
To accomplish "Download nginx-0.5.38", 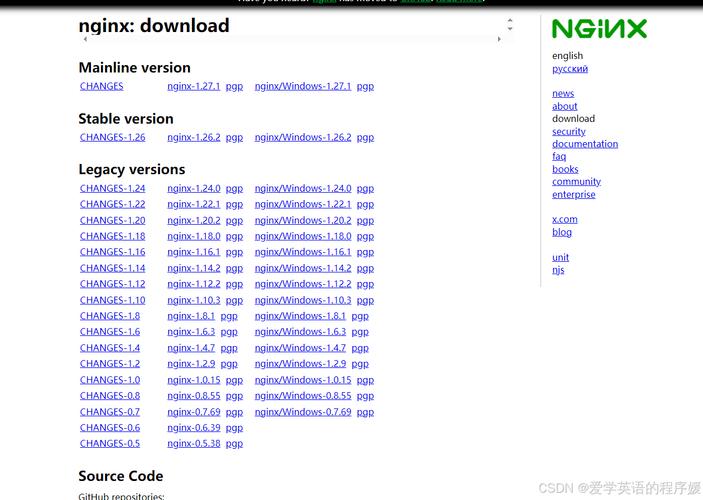I will pos(194,443).
